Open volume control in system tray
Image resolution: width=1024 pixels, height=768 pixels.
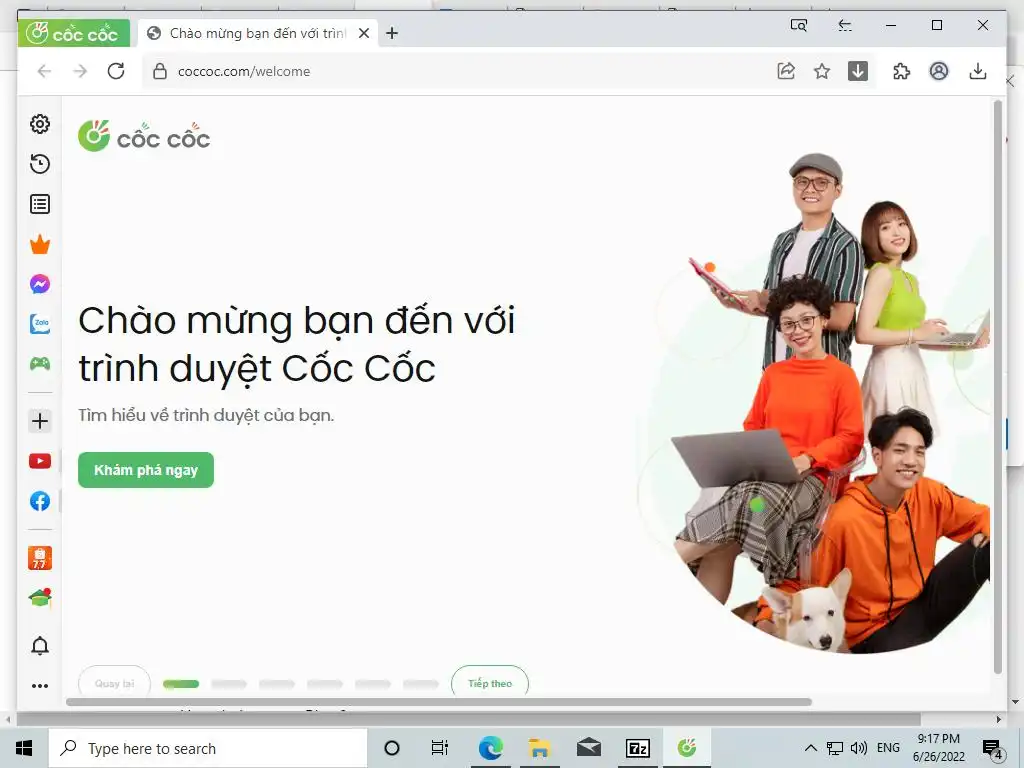tap(859, 748)
